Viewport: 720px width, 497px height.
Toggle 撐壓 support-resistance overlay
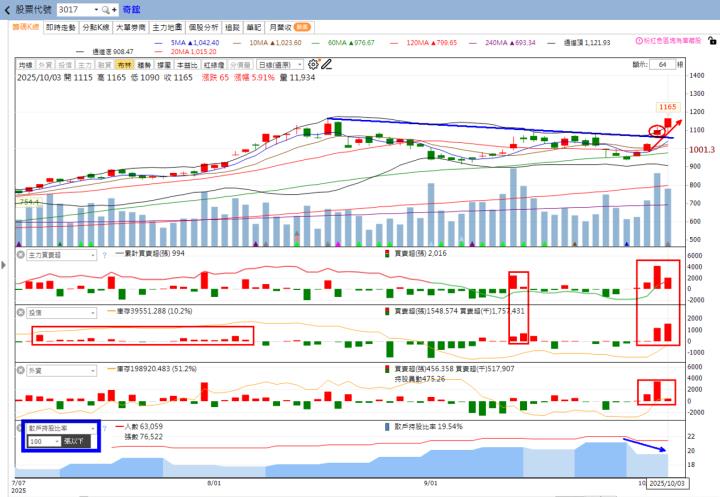[164, 65]
